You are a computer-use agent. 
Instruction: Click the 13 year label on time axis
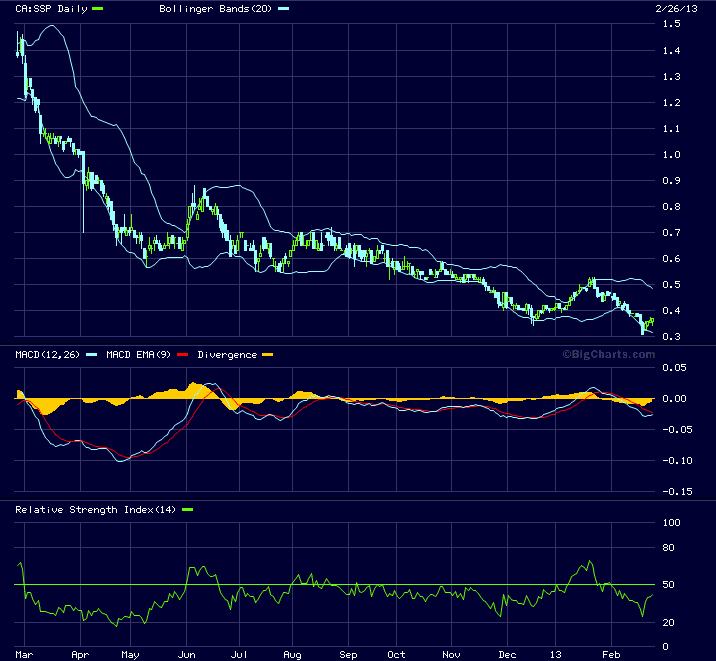coord(555,655)
